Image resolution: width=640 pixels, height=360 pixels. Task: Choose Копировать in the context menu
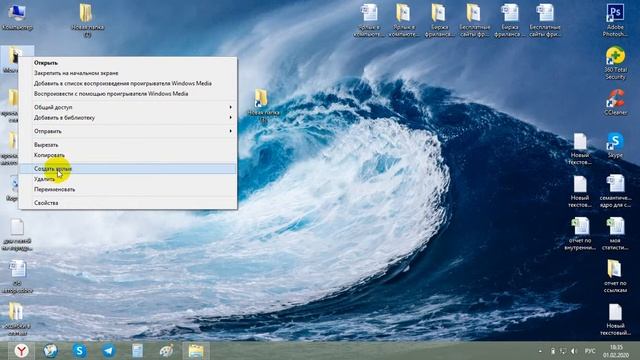pos(127,155)
